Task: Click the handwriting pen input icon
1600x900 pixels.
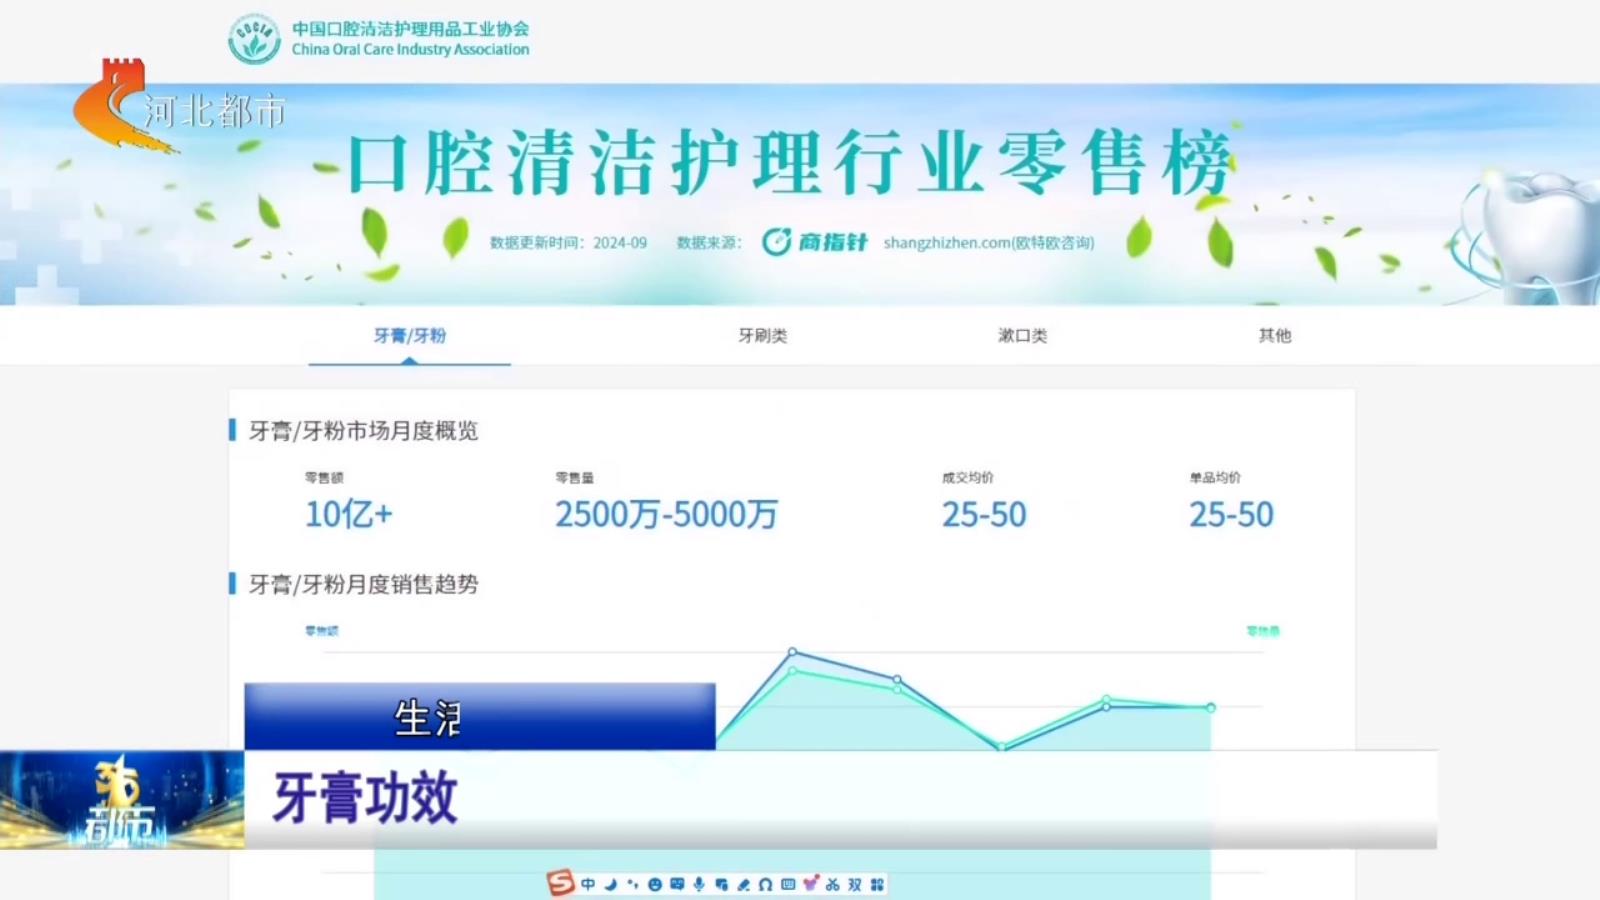Action: (743, 884)
